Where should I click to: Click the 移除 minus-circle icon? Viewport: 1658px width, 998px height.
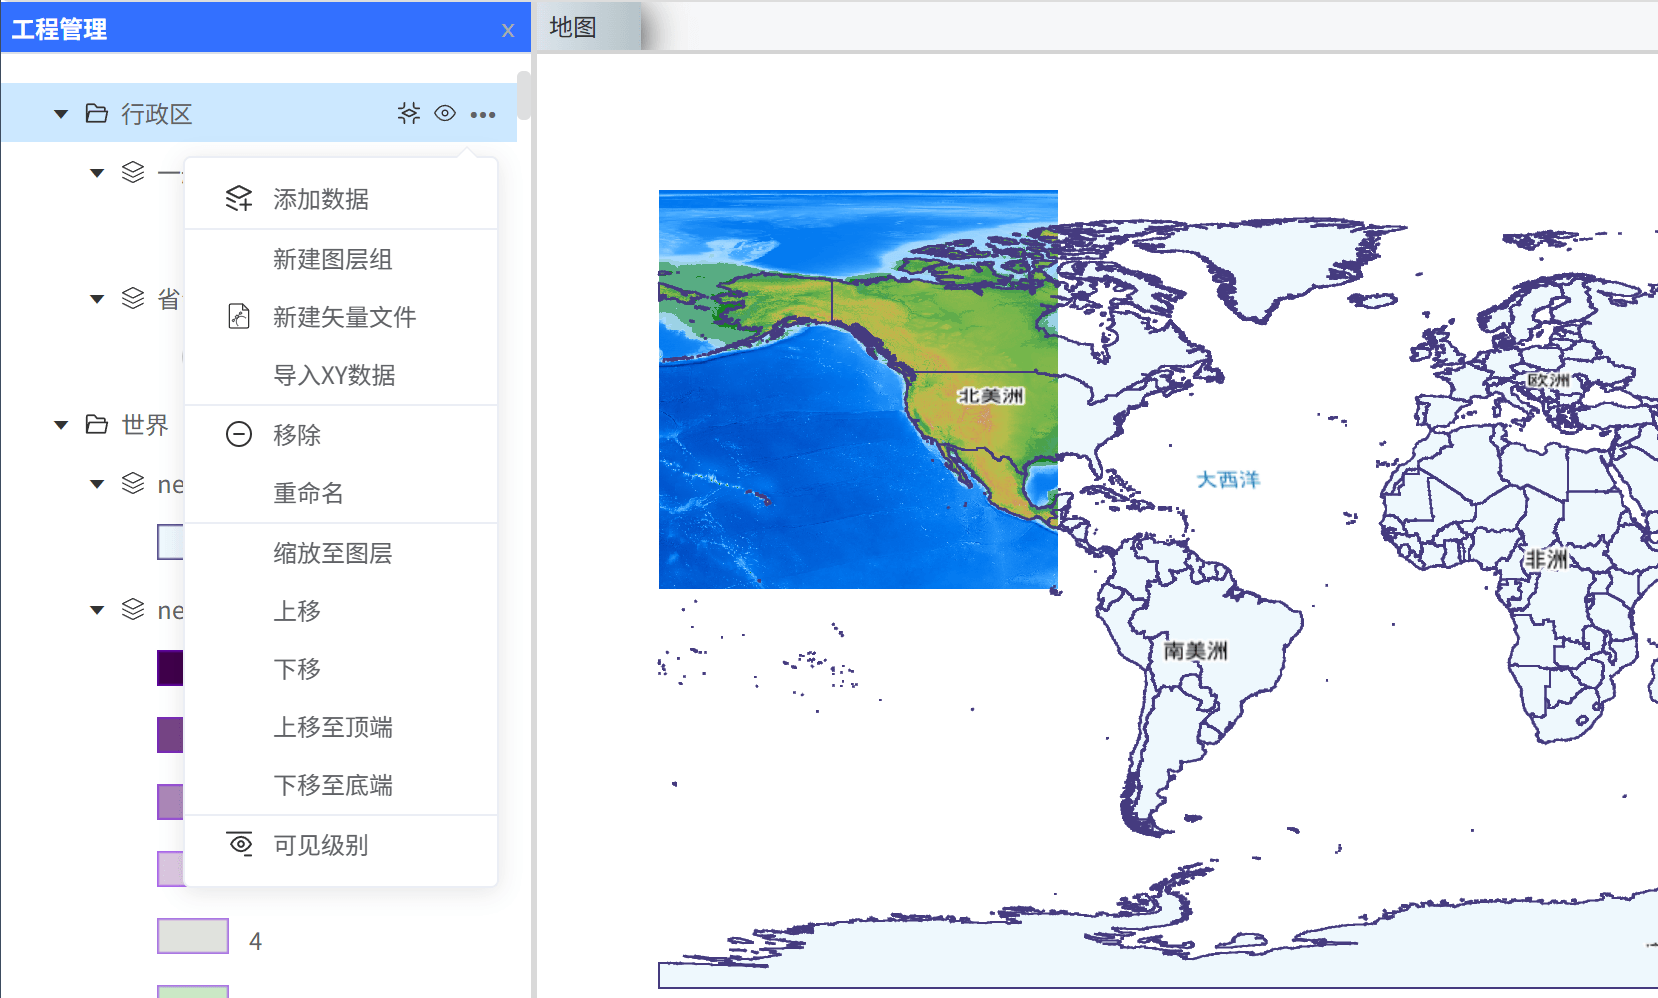(x=239, y=434)
